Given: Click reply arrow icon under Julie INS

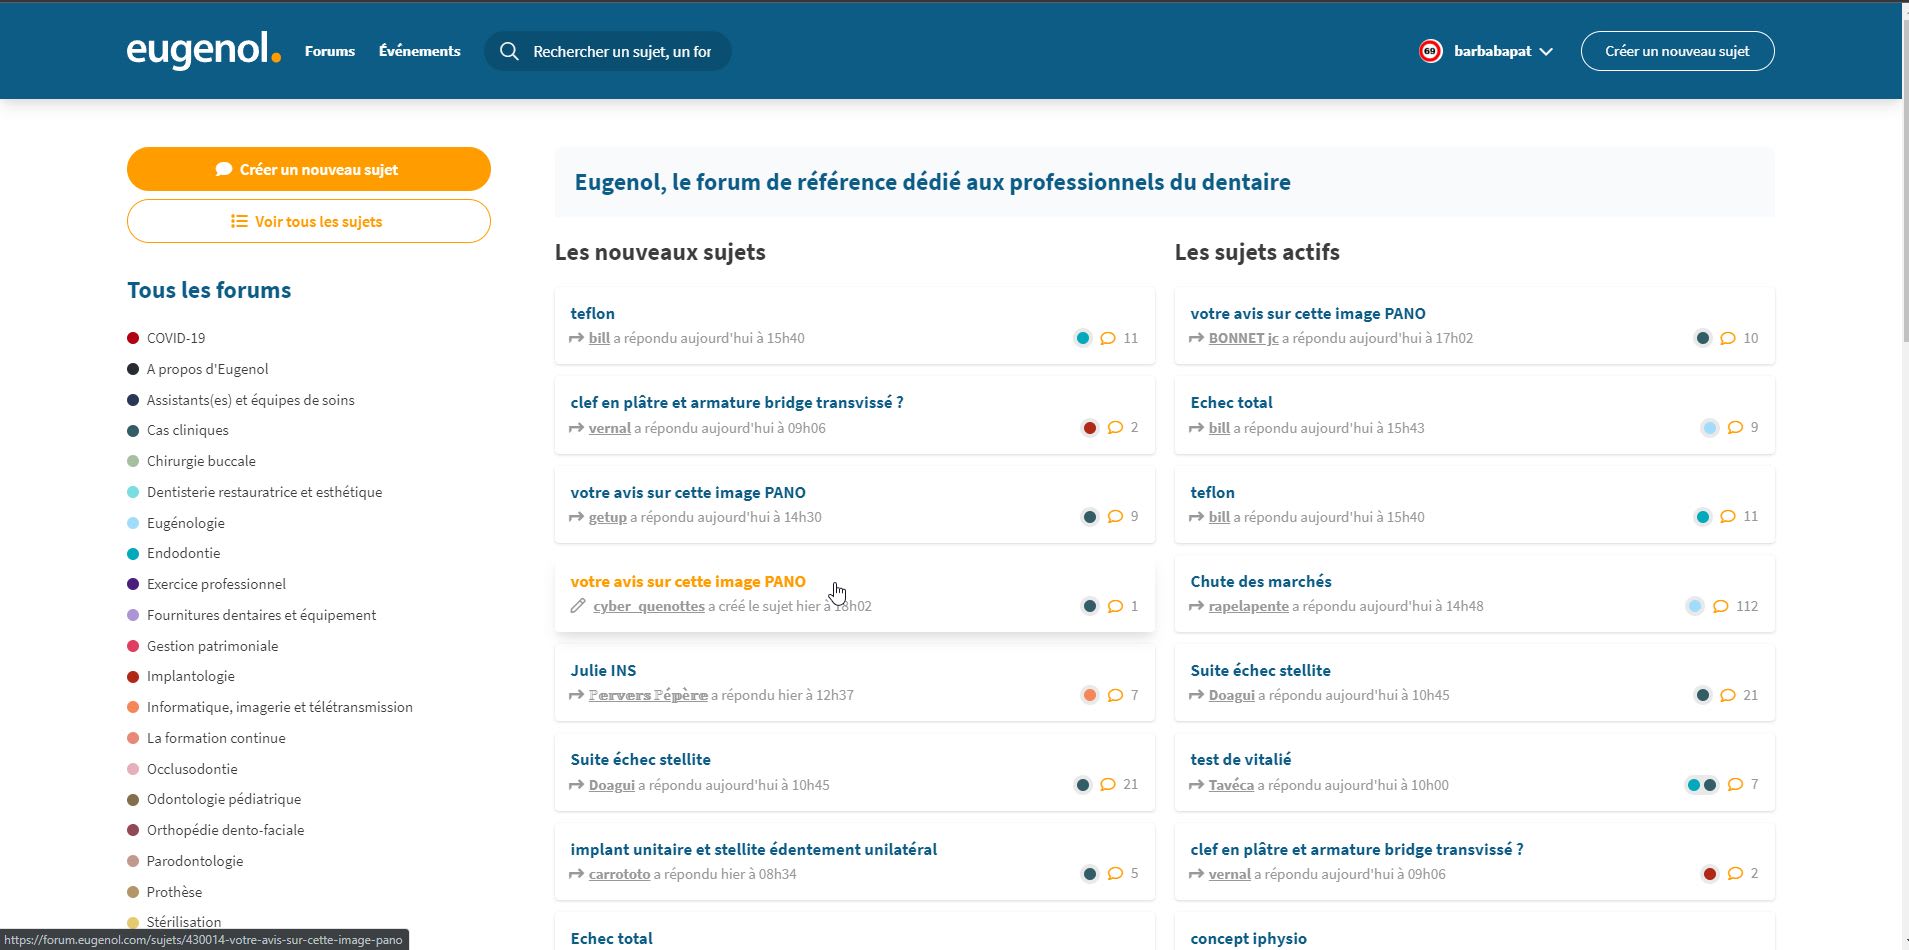Looking at the screenshot, I should point(576,695).
